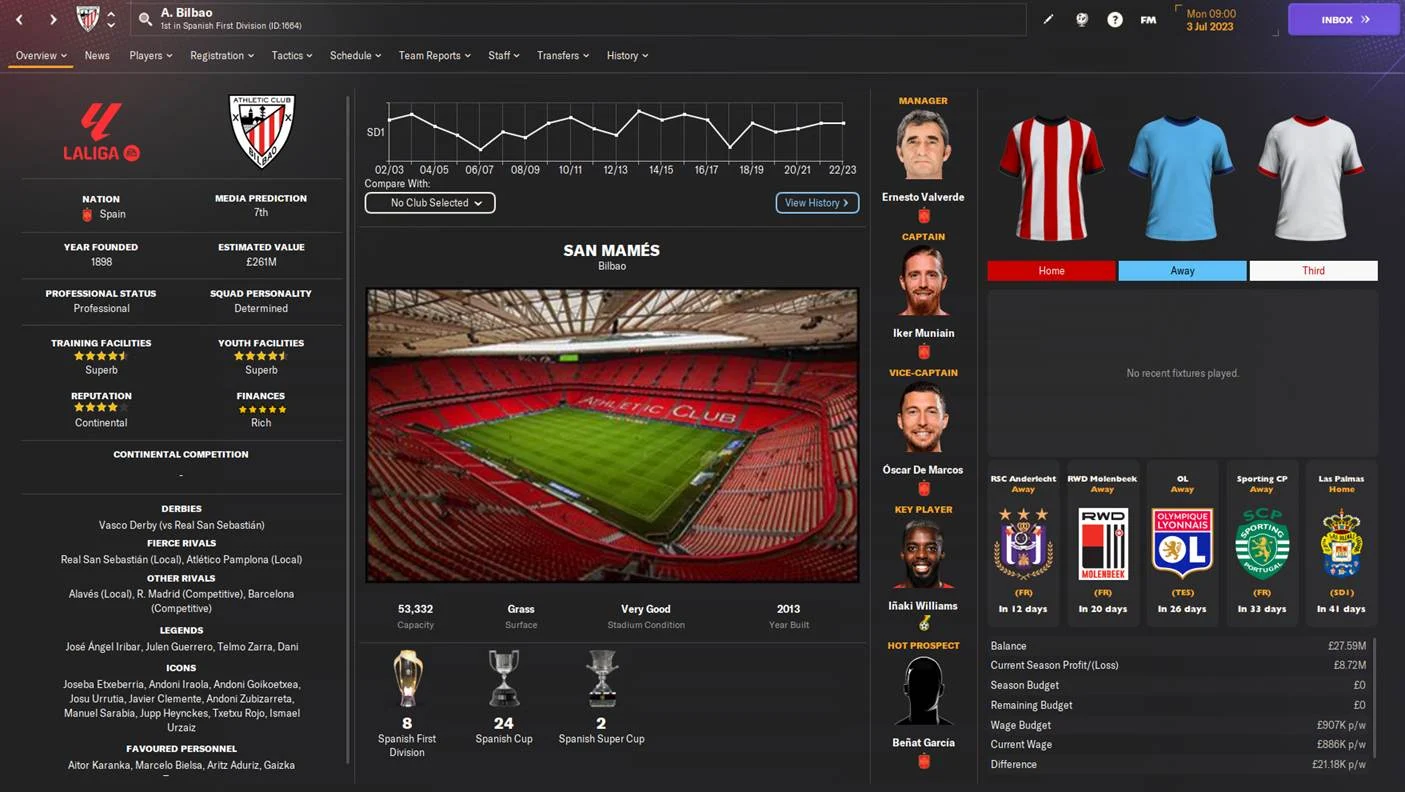This screenshot has height=792, width=1405.
Task: Click the white third shirt image
Action: click(x=1311, y=178)
